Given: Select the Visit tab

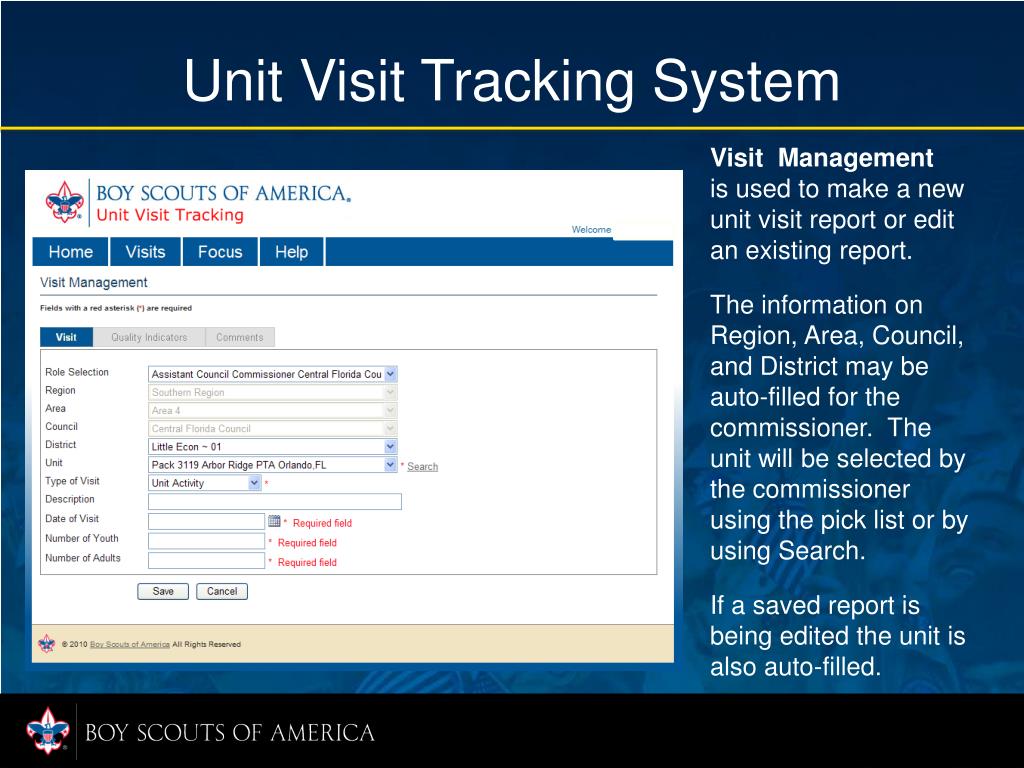Looking at the screenshot, I should [x=66, y=337].
